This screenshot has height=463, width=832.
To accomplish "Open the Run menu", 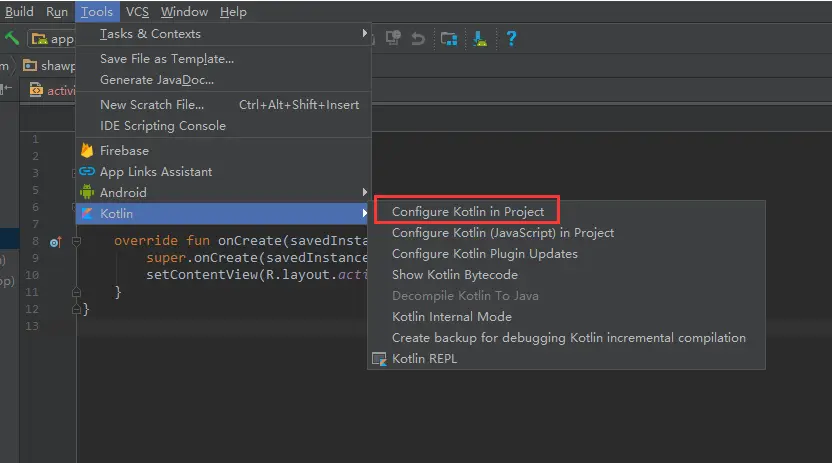I will tap(57, 12).
